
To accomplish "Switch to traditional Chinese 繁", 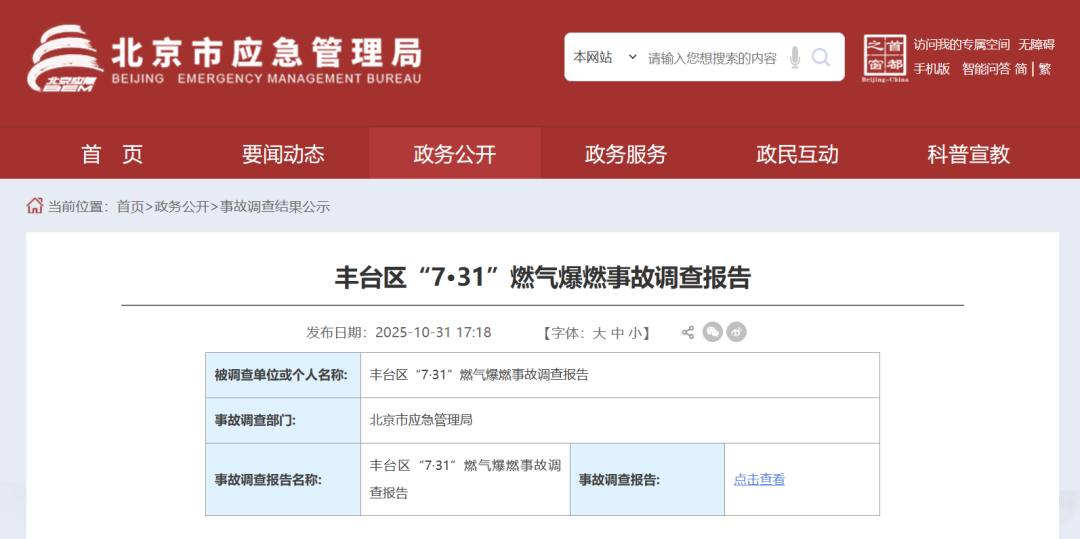I will pos(1045,69).
